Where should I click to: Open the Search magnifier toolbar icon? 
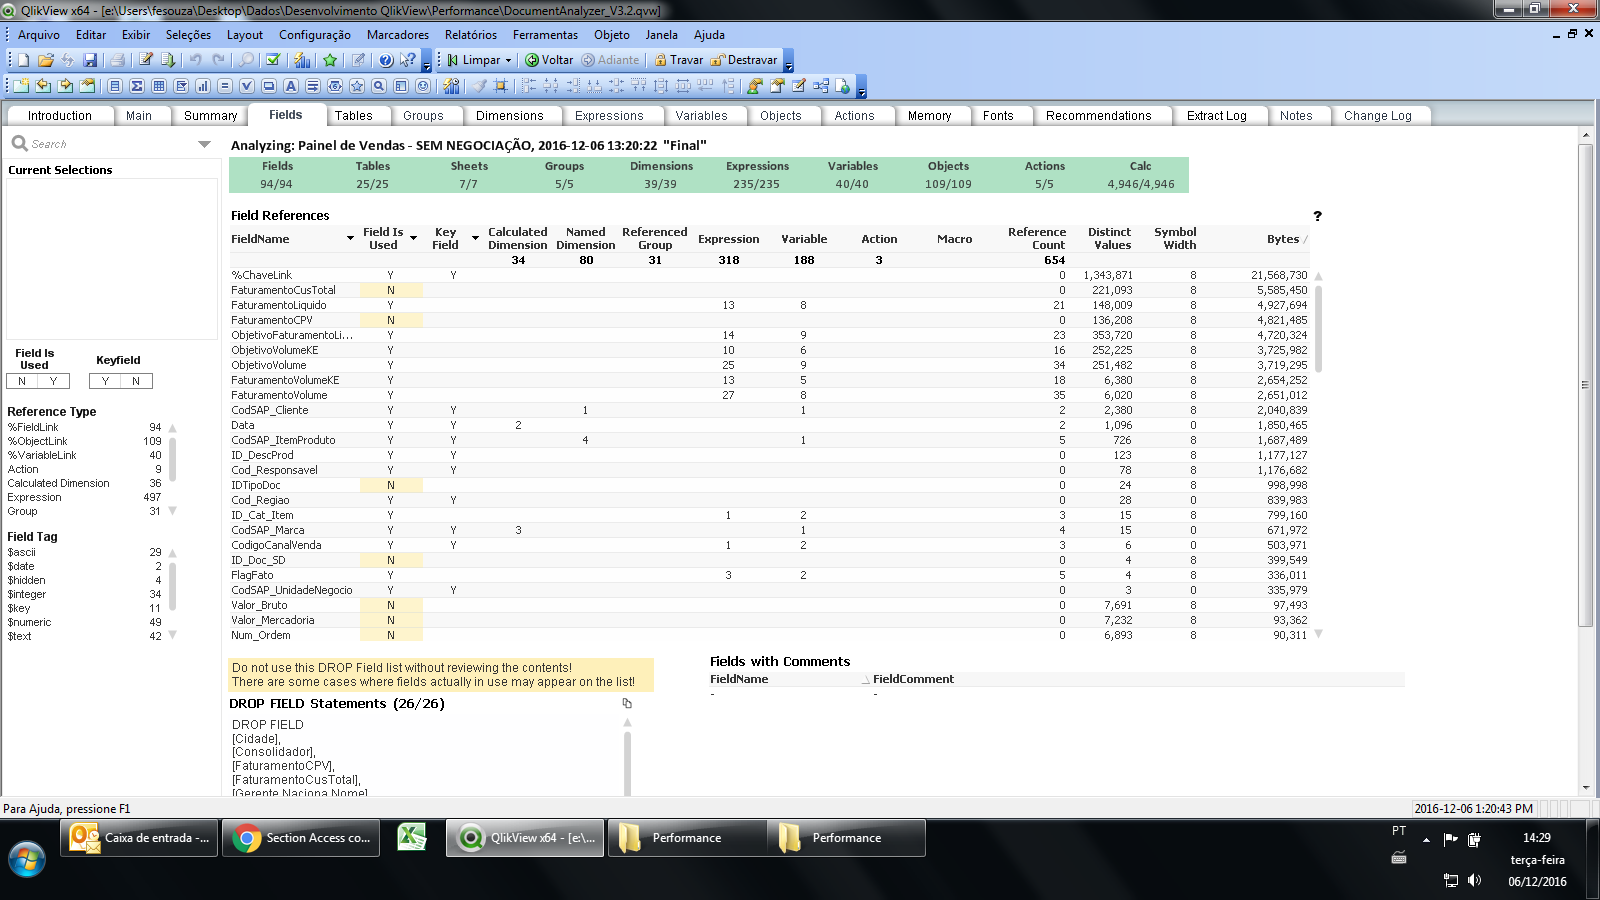246,60
